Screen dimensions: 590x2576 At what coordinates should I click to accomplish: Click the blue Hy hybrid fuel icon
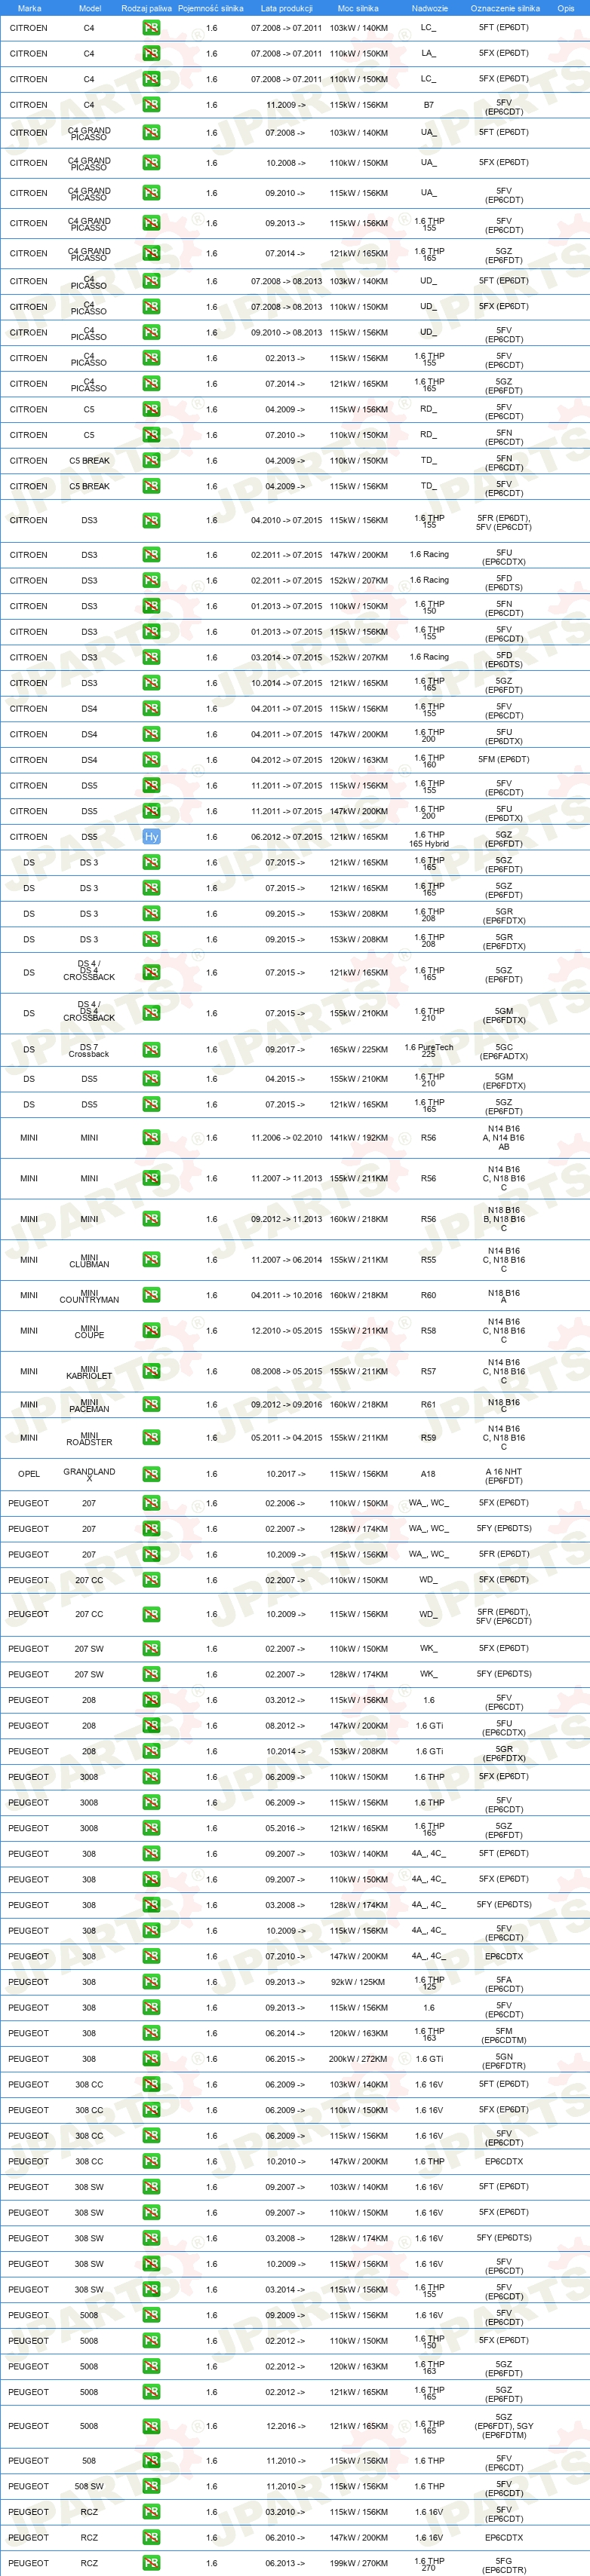[x=151, y=837]
